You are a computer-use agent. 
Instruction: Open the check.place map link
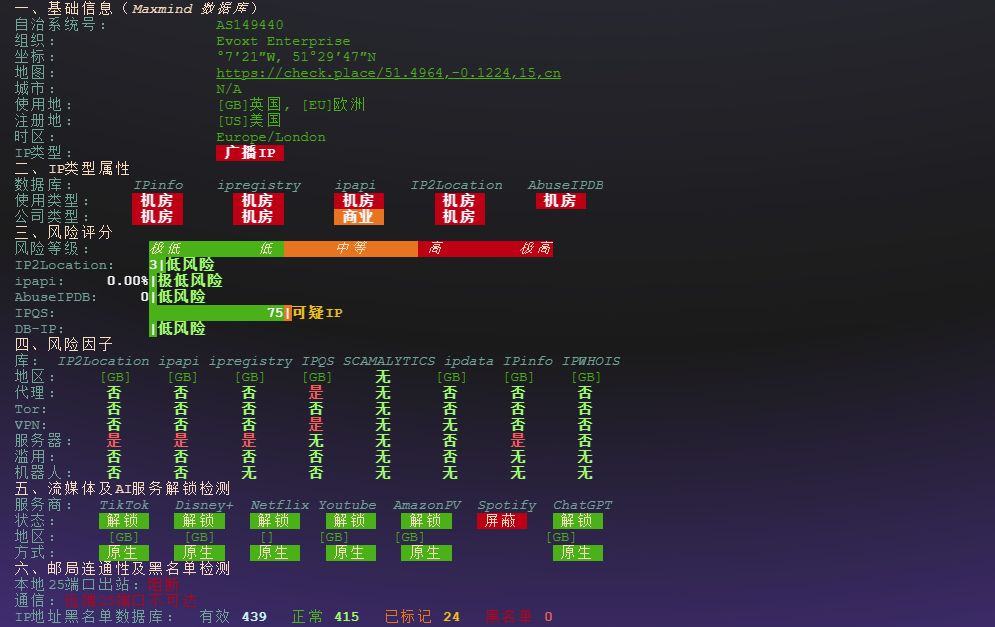click(x=388, y=73)
